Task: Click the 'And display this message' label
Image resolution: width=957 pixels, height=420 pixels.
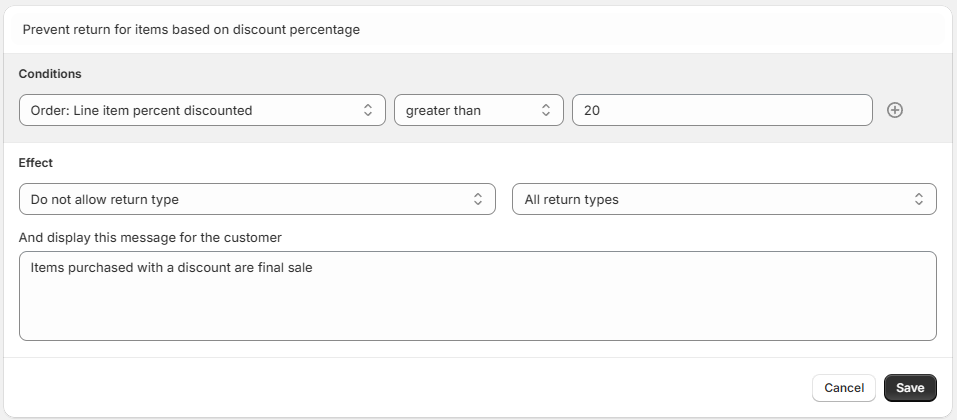Action: (150, 238)
